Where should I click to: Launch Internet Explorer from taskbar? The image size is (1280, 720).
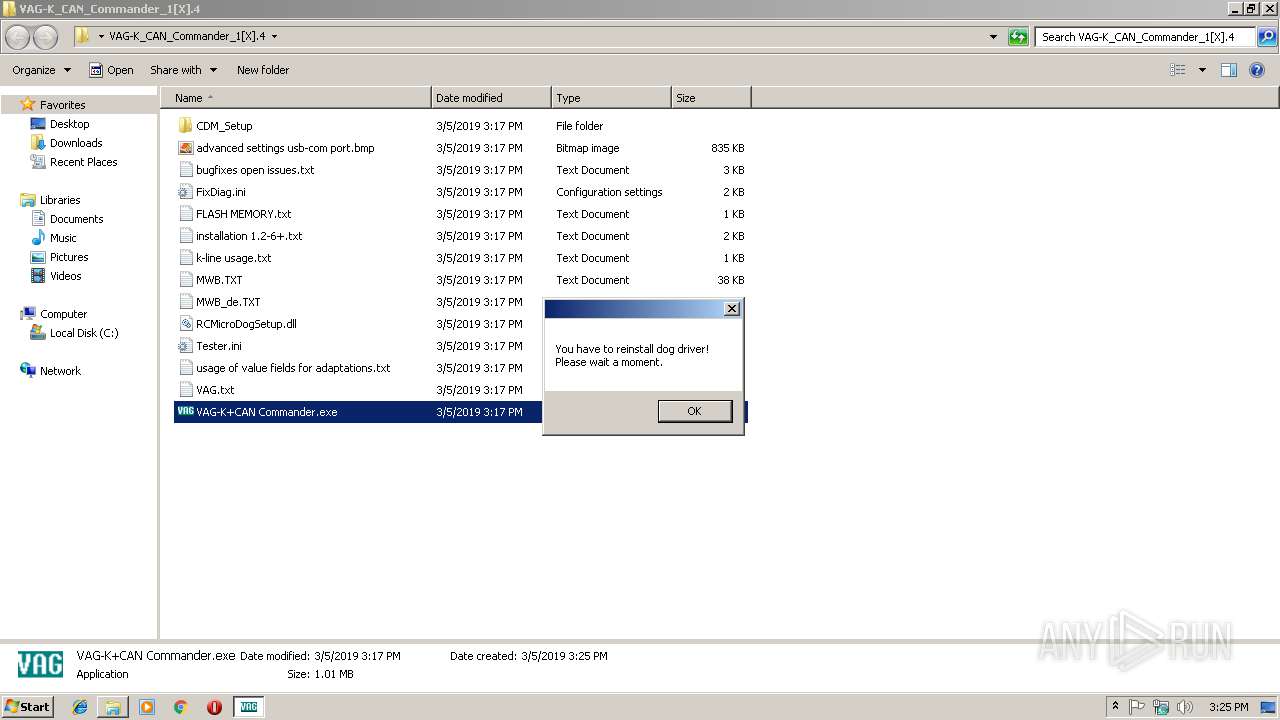80,707
